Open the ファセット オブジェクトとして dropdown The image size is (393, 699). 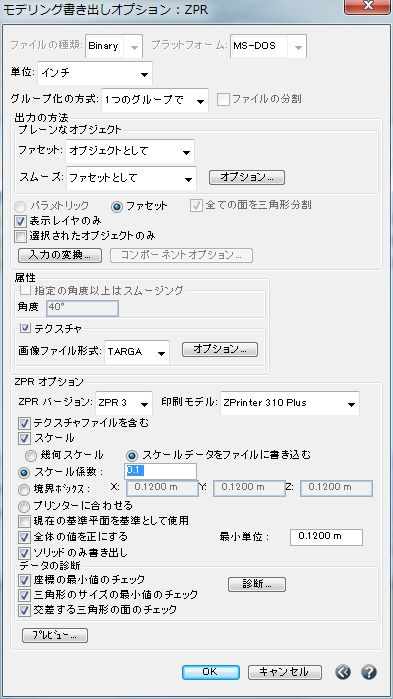130,151
